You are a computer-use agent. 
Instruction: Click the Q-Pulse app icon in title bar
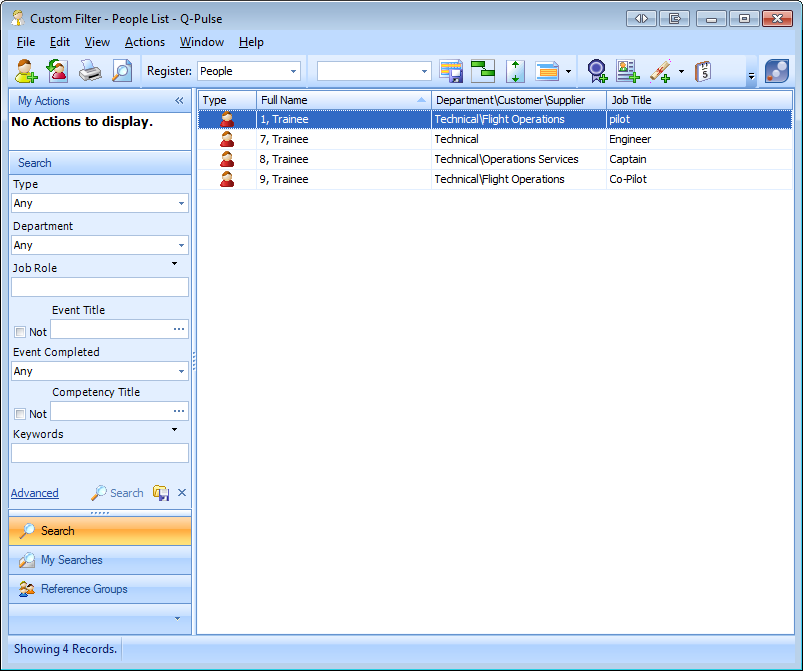point(18,18)
